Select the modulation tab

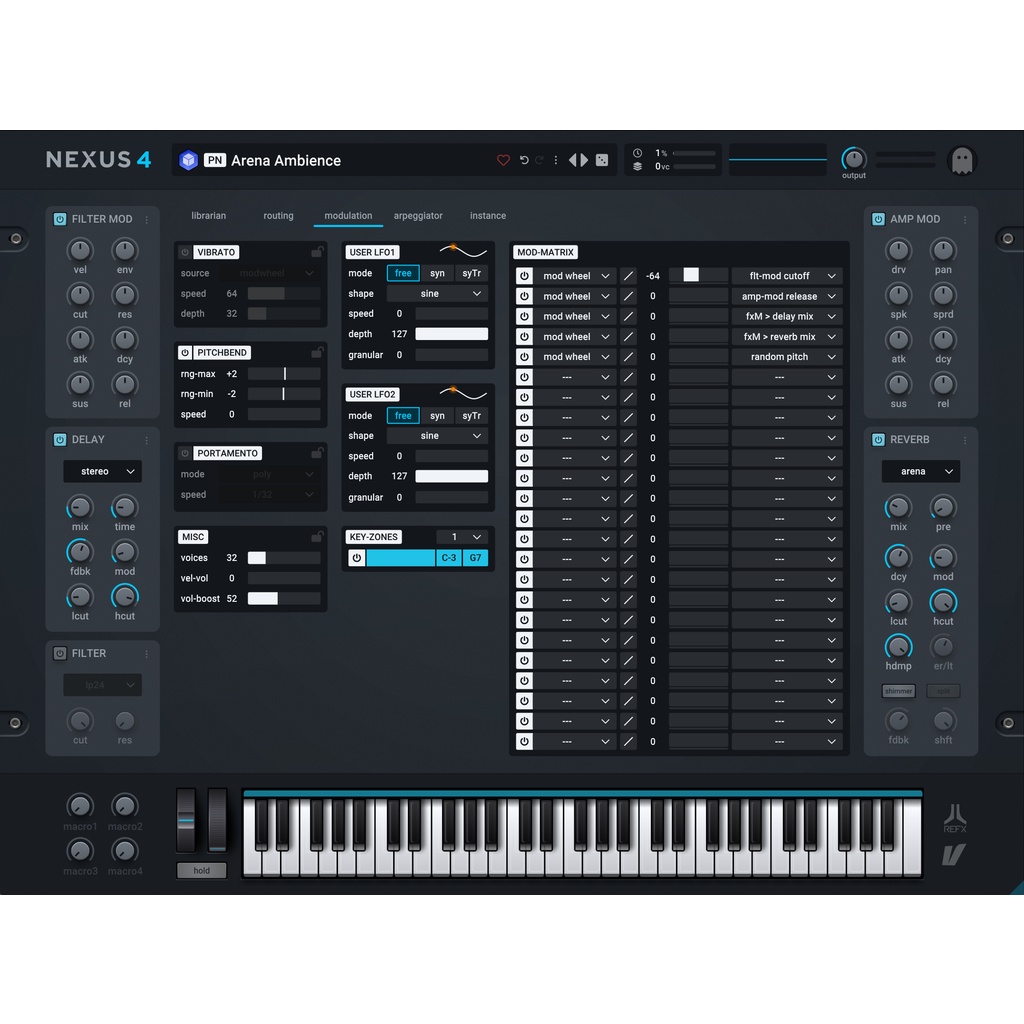tap(348, 216)
